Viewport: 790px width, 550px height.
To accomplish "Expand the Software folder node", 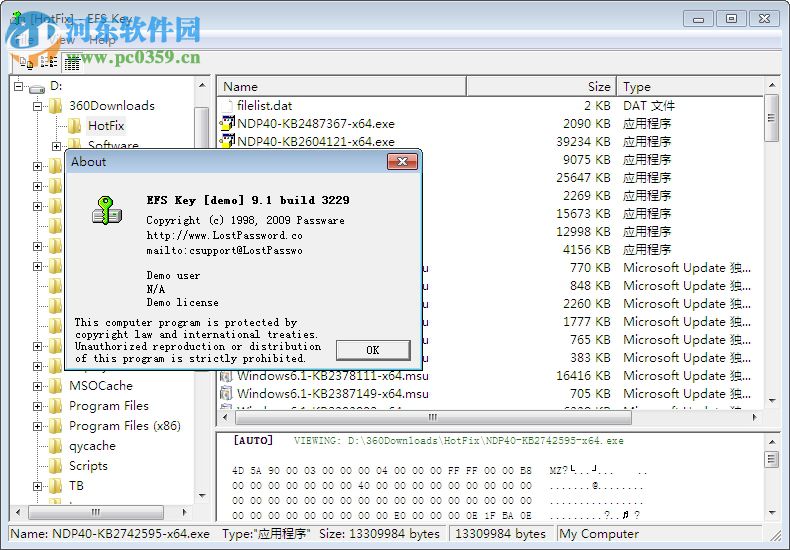I will point(56,146).
